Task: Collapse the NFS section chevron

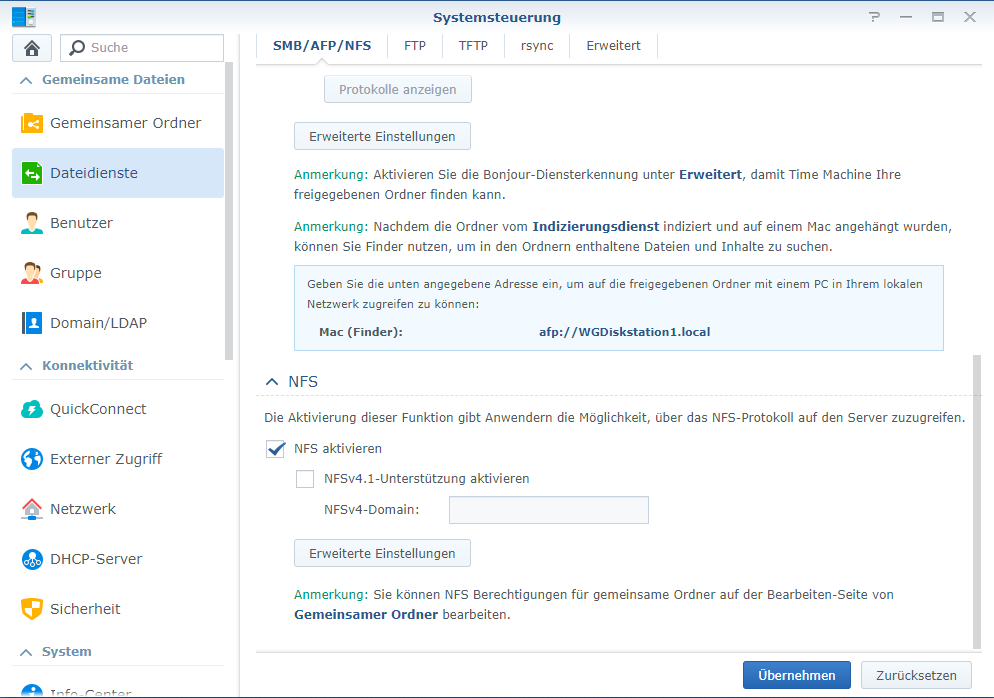Action: pos(271,382)
